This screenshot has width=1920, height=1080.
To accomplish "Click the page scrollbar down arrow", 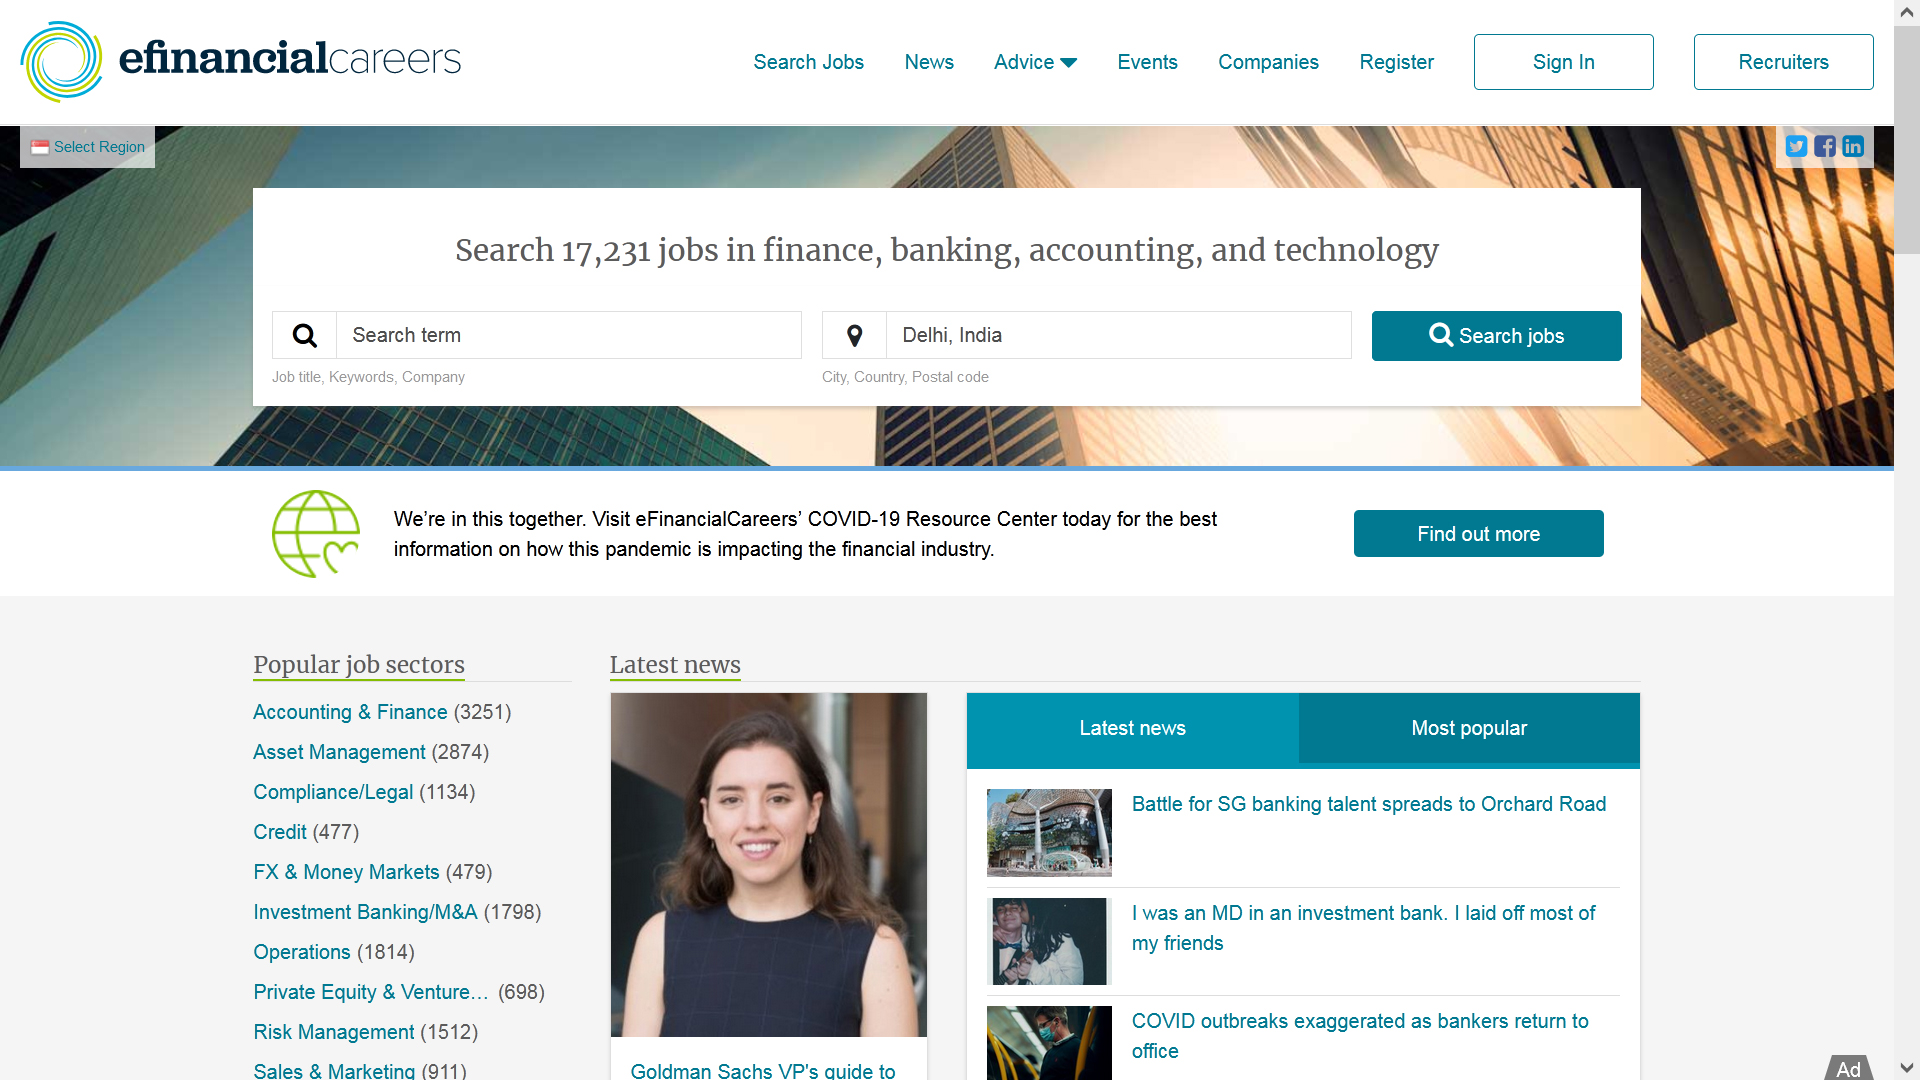I will (1907, 1068).
